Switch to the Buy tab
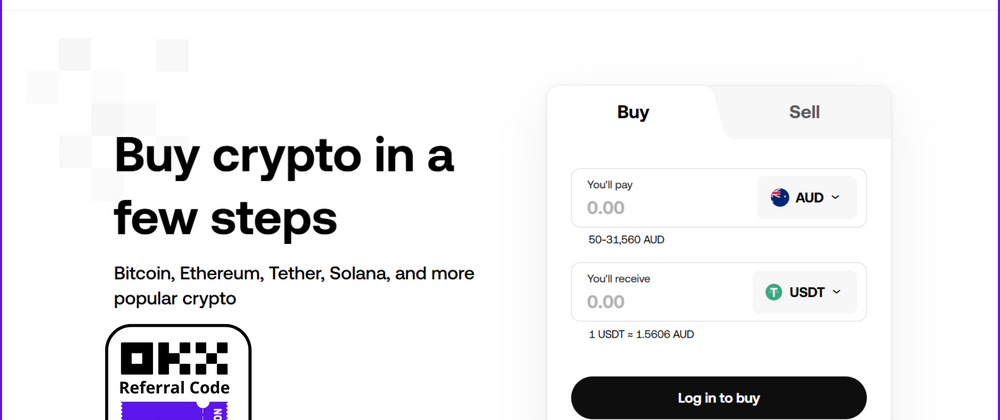Viewport: 1000px width, 420px height. 633,112
